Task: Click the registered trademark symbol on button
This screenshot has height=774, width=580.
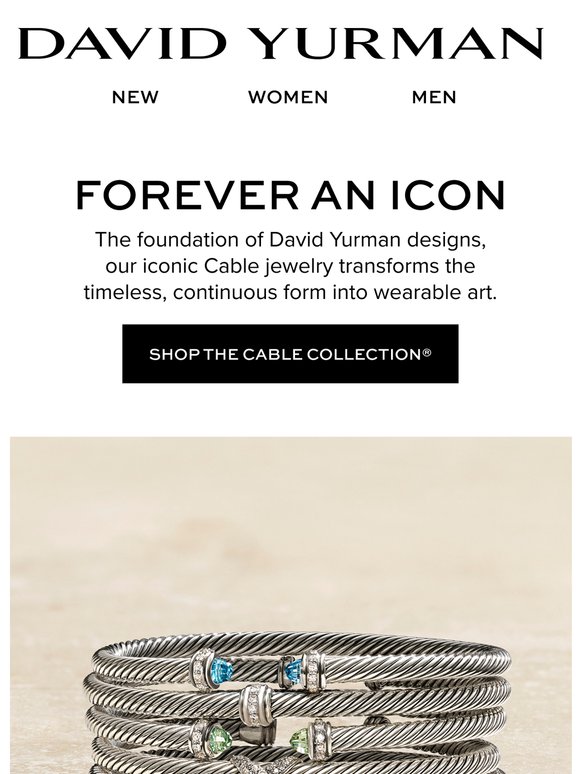Action: tap(427, 352)
